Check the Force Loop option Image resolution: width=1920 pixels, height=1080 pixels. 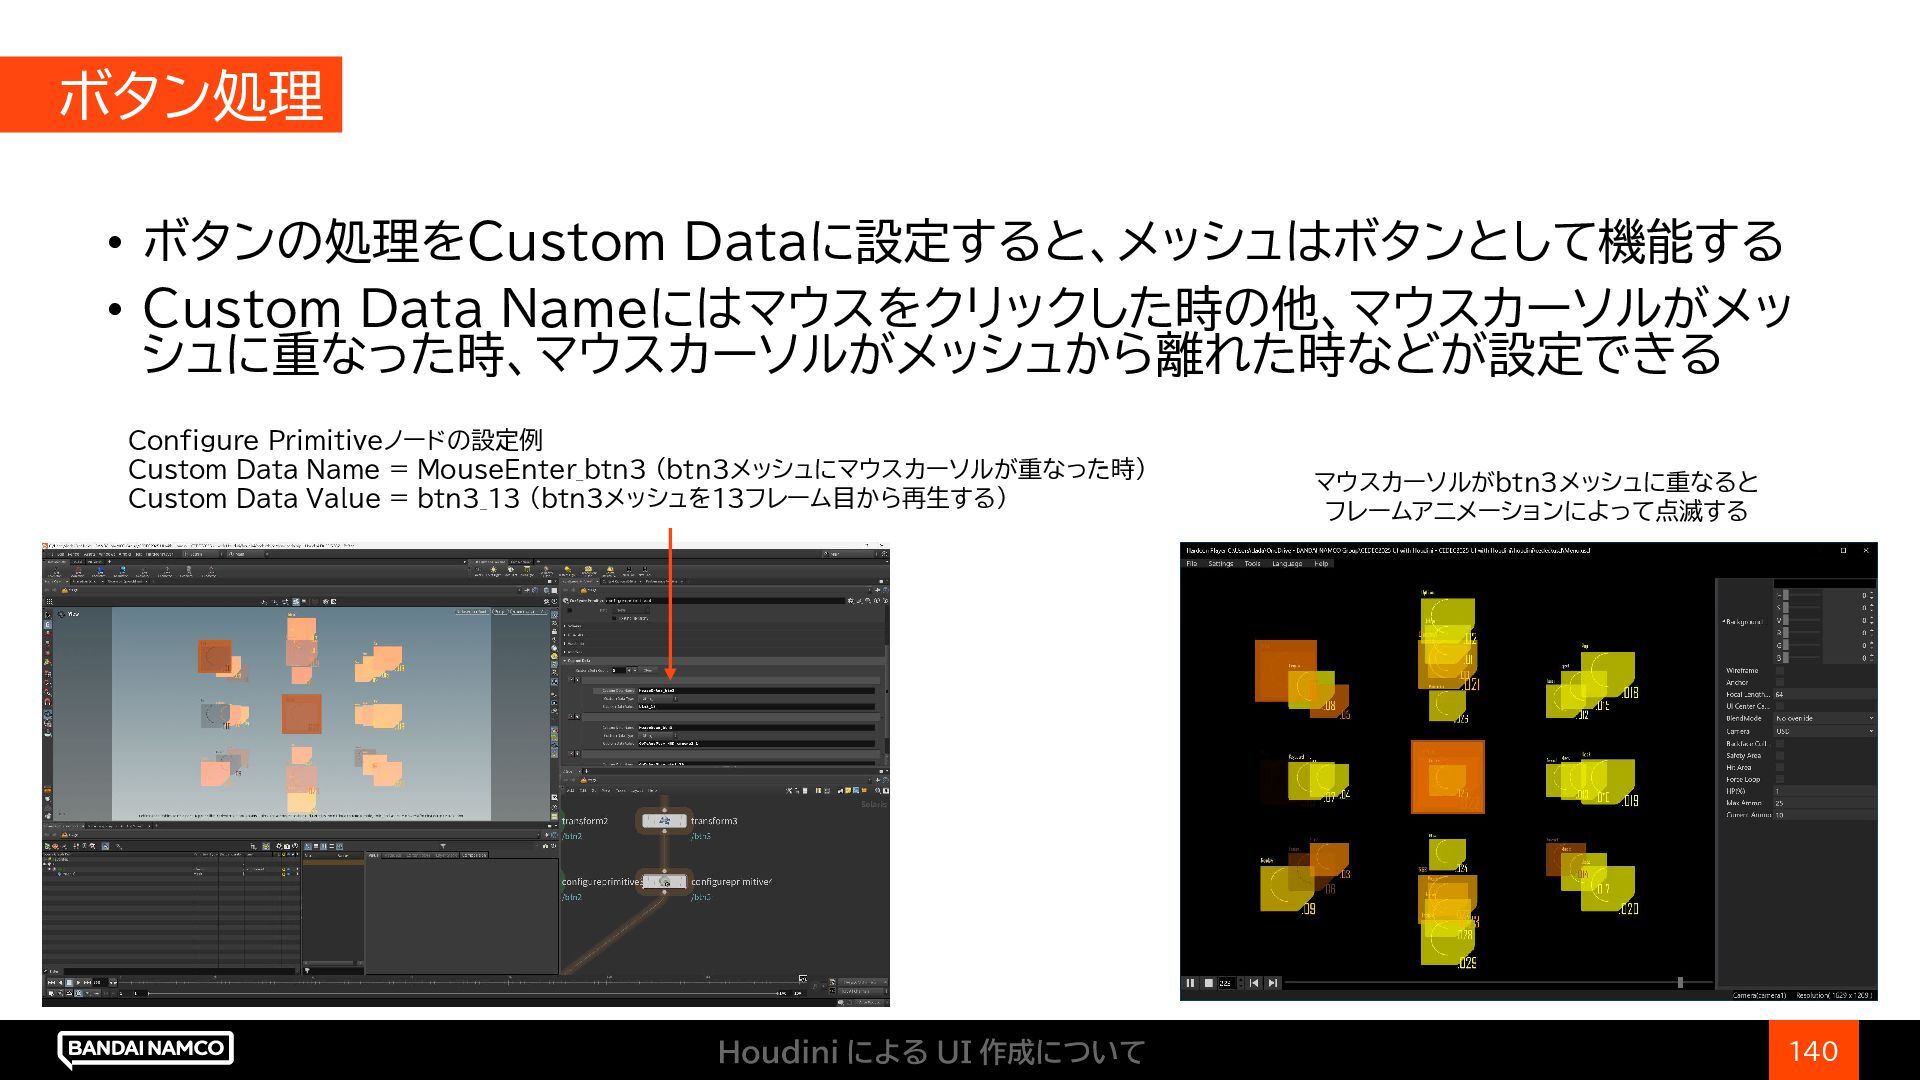click(x=1779, y=780)
